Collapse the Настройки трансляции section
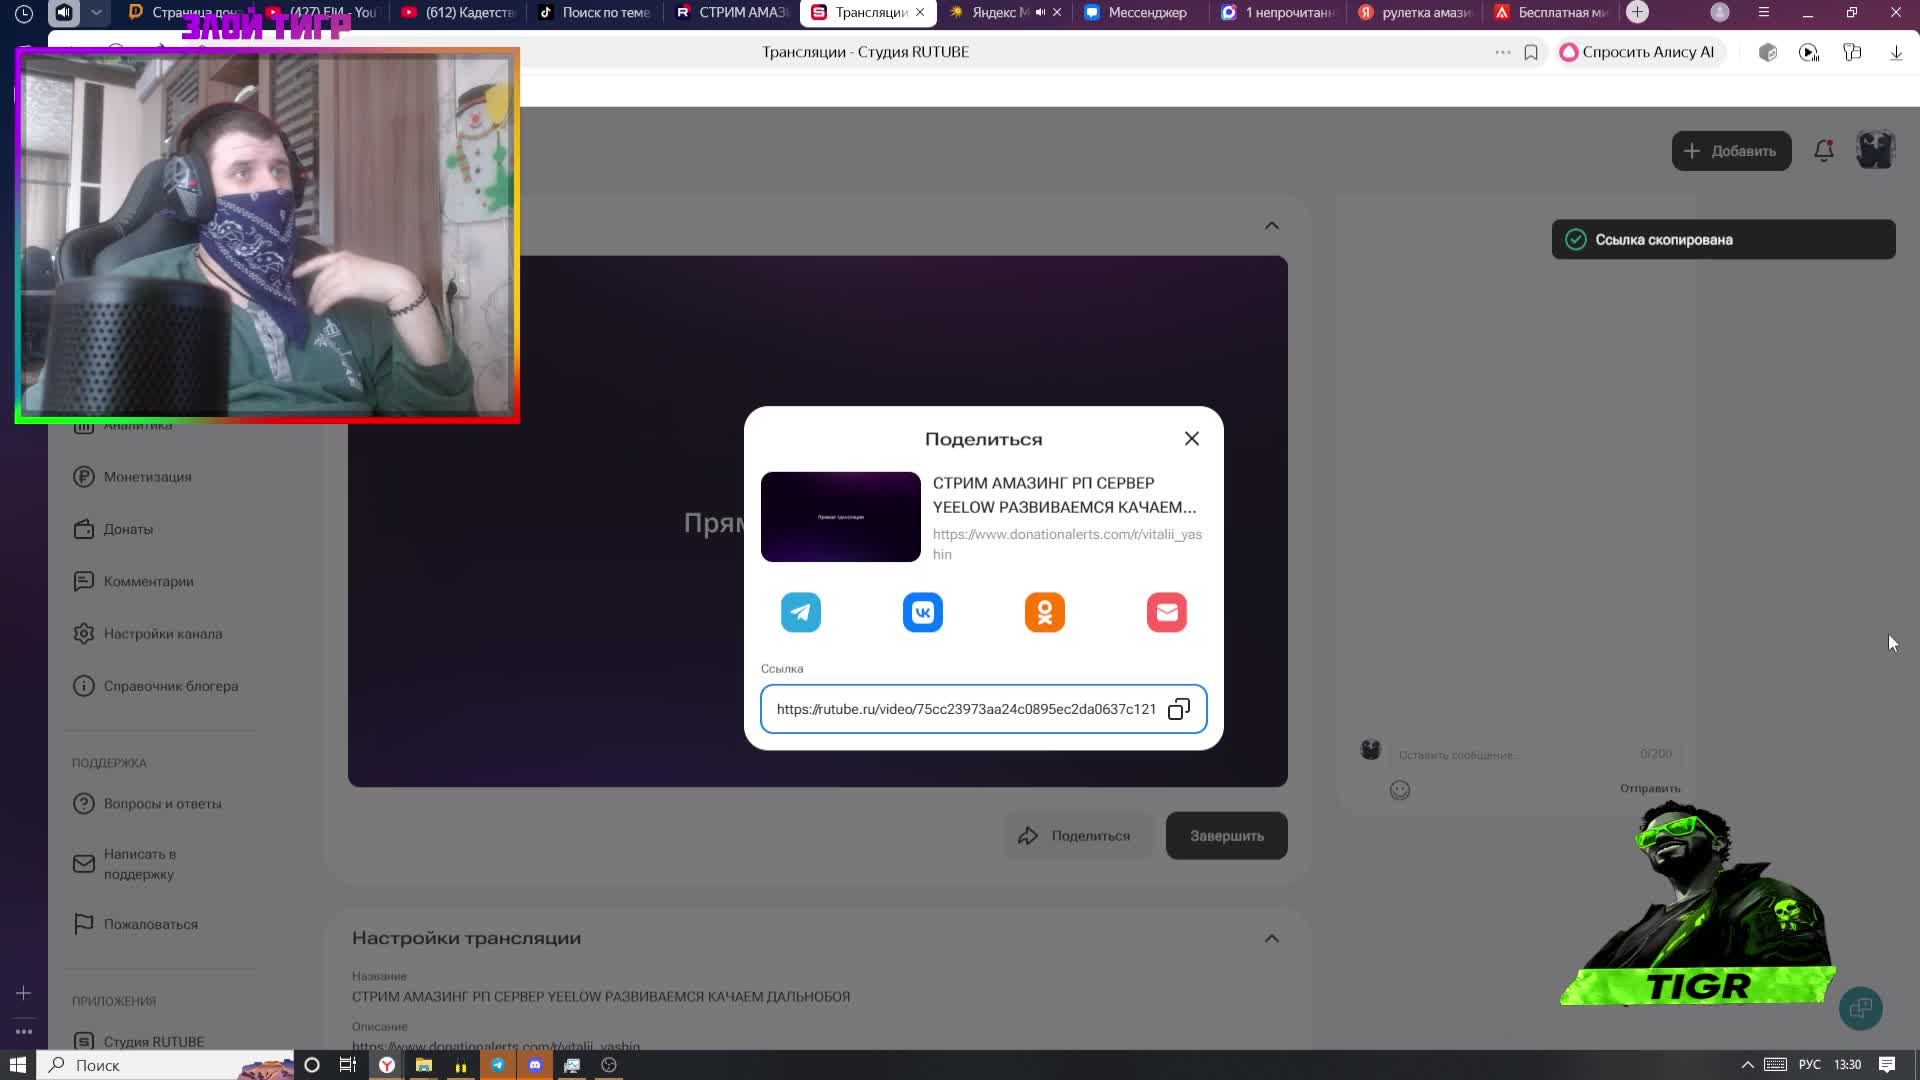The image size is (1920, 1080). tap(1271, 938)
